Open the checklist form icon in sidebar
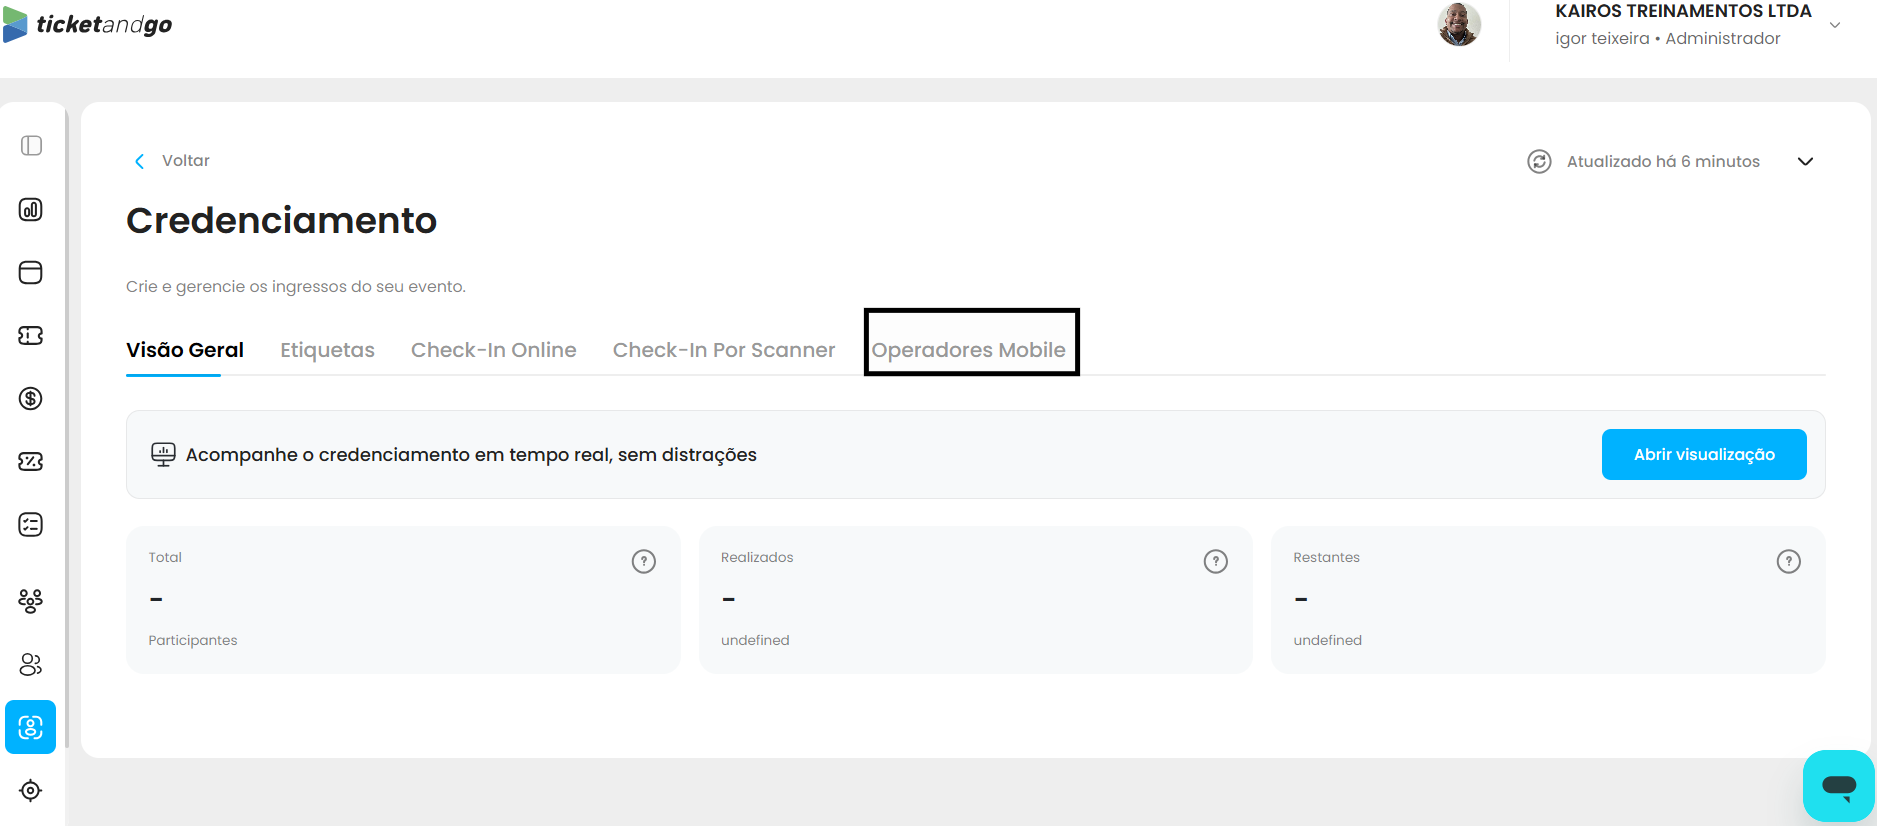 [x=31, y=524]
